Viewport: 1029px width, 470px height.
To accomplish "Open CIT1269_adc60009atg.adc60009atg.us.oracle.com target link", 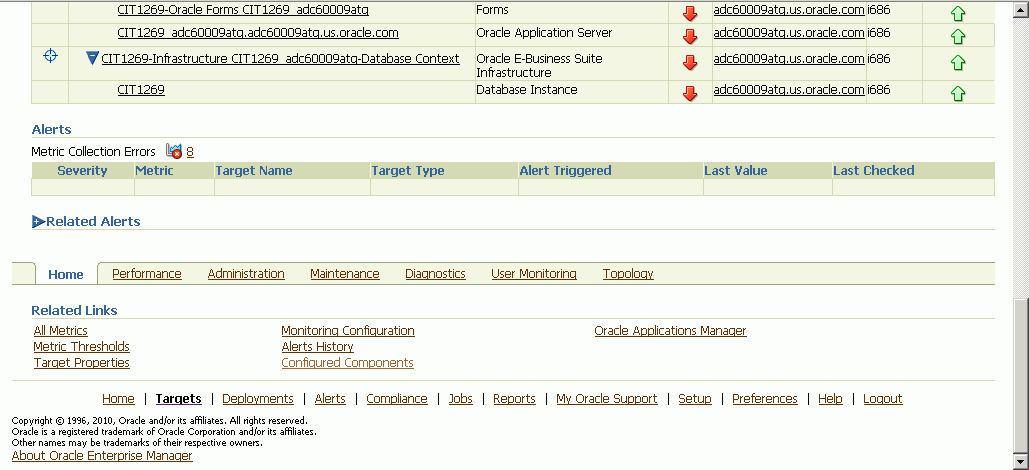I will 258,32.
